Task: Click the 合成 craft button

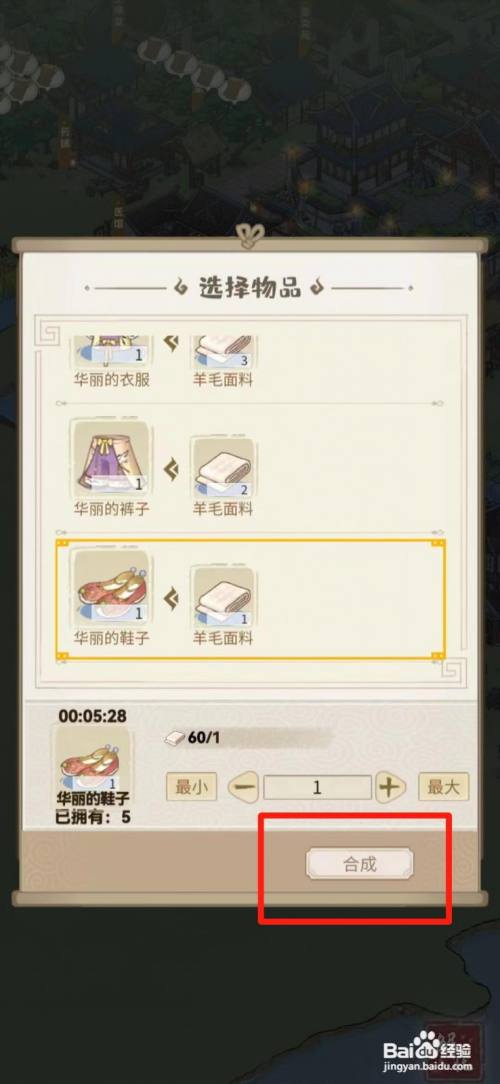Action: click(360, 864)
